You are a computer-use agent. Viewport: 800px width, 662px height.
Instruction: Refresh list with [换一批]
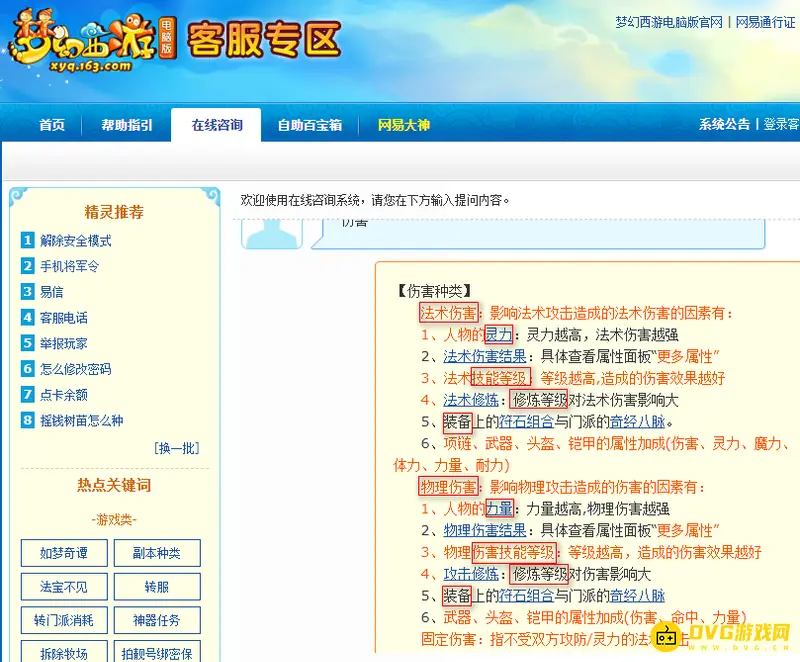click(x=177, y=448)
